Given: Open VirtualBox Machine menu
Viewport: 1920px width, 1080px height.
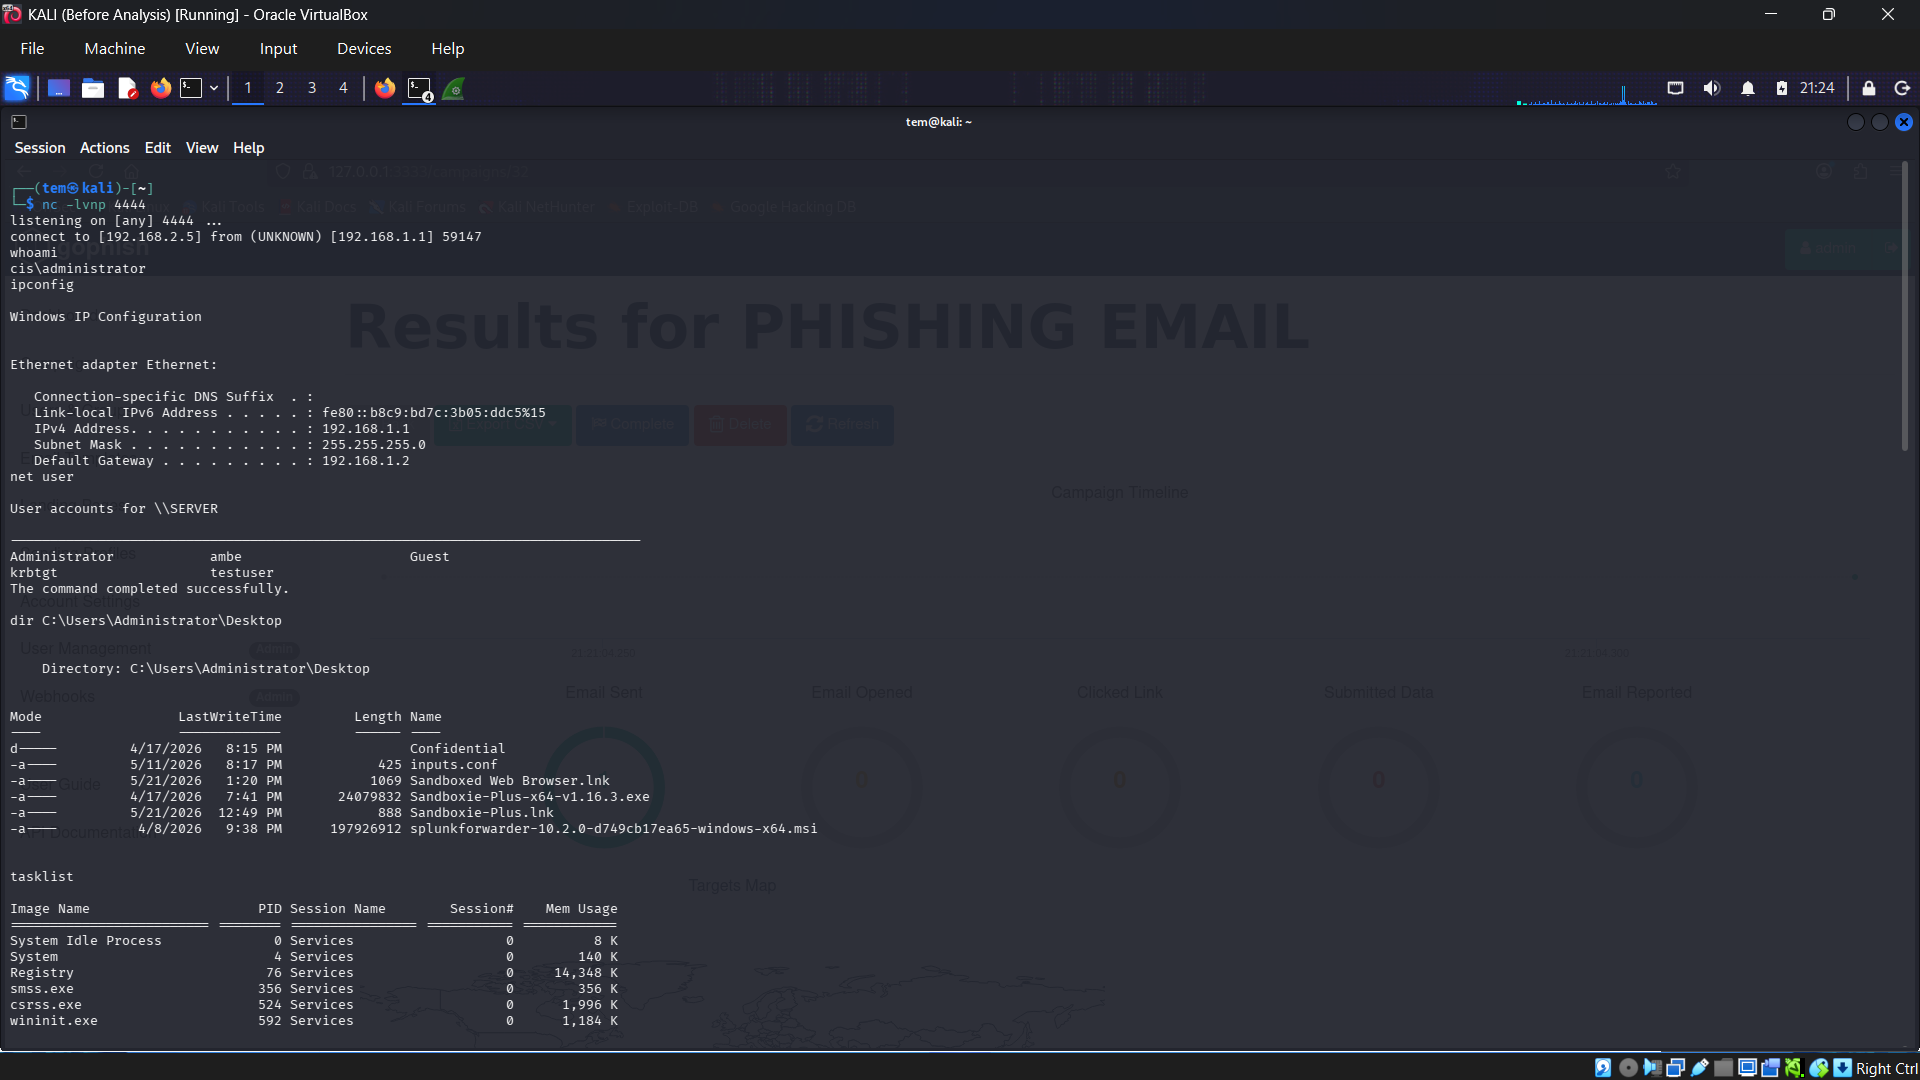Looking at the screenshot, I should 115,48.
